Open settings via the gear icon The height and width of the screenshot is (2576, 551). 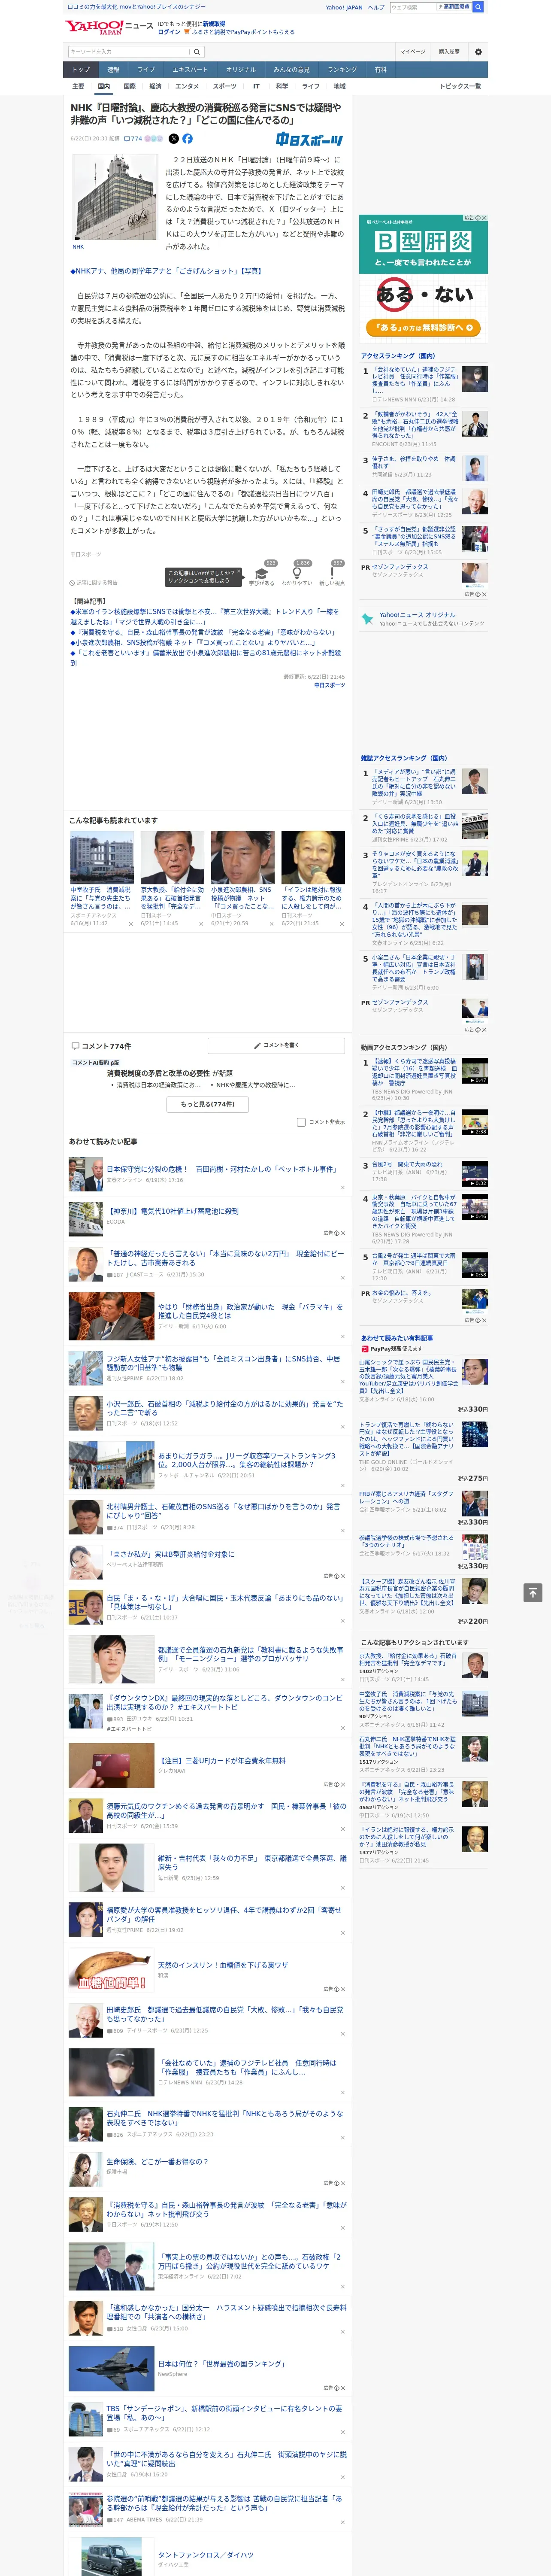(x=478, y=51)
